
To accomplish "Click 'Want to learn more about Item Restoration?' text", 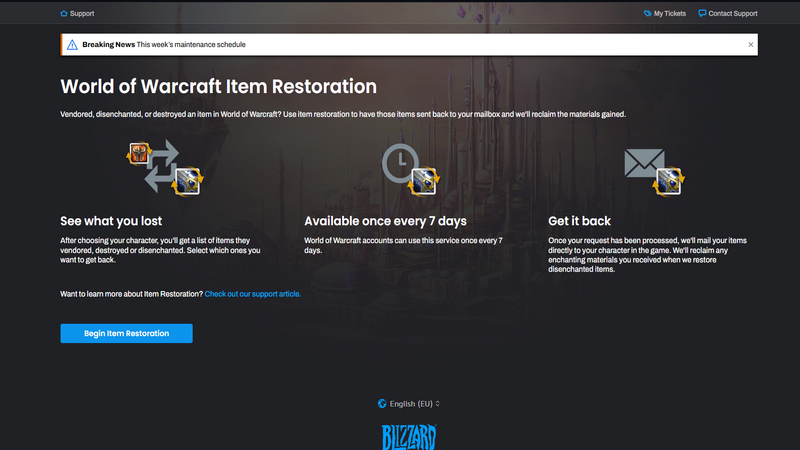I will pyautogui.click(x=132, y=294).
